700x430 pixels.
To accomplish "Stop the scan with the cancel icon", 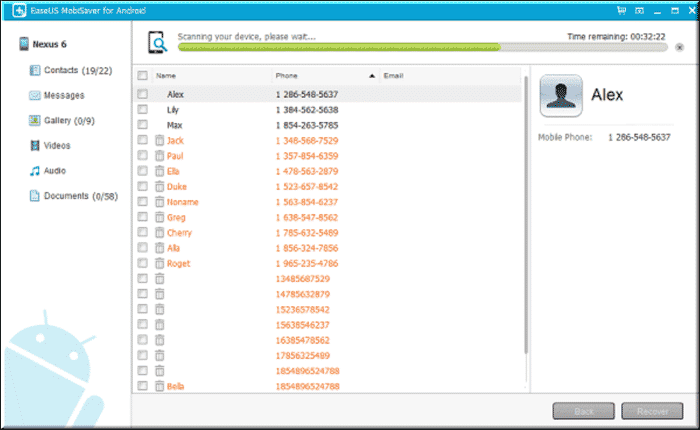I will coord(679,47).
